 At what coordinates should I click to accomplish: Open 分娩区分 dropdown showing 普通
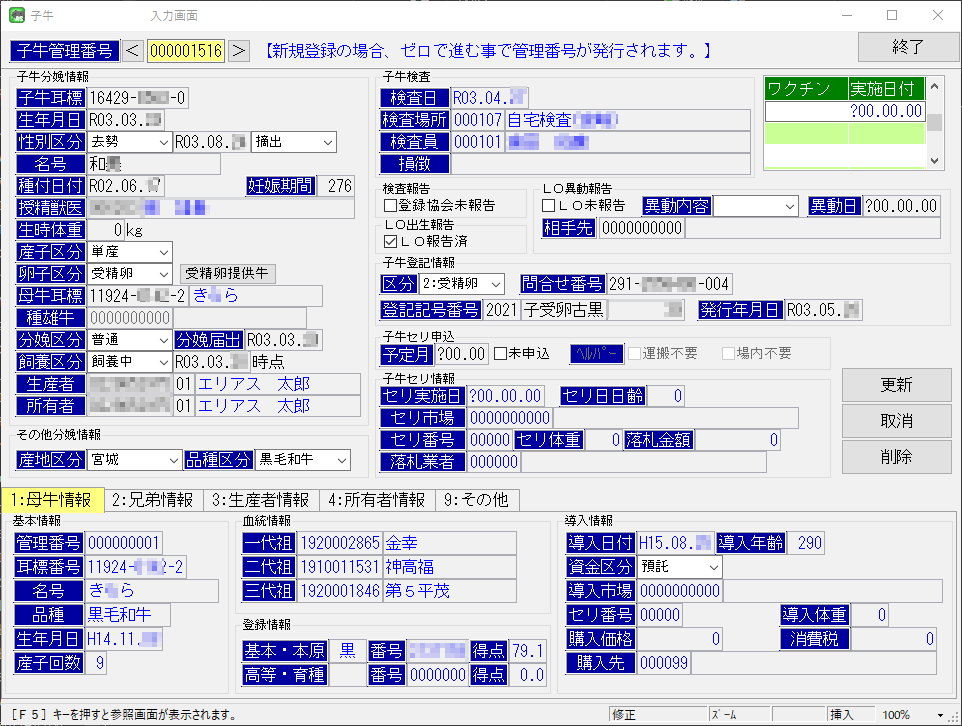pos(129,340)
